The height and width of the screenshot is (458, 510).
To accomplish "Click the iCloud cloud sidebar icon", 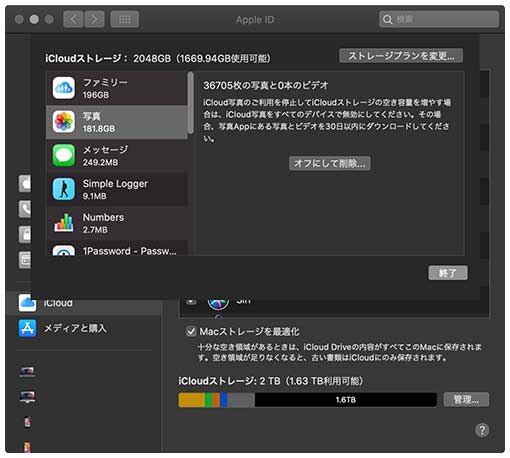I will (x=27, y=303).
